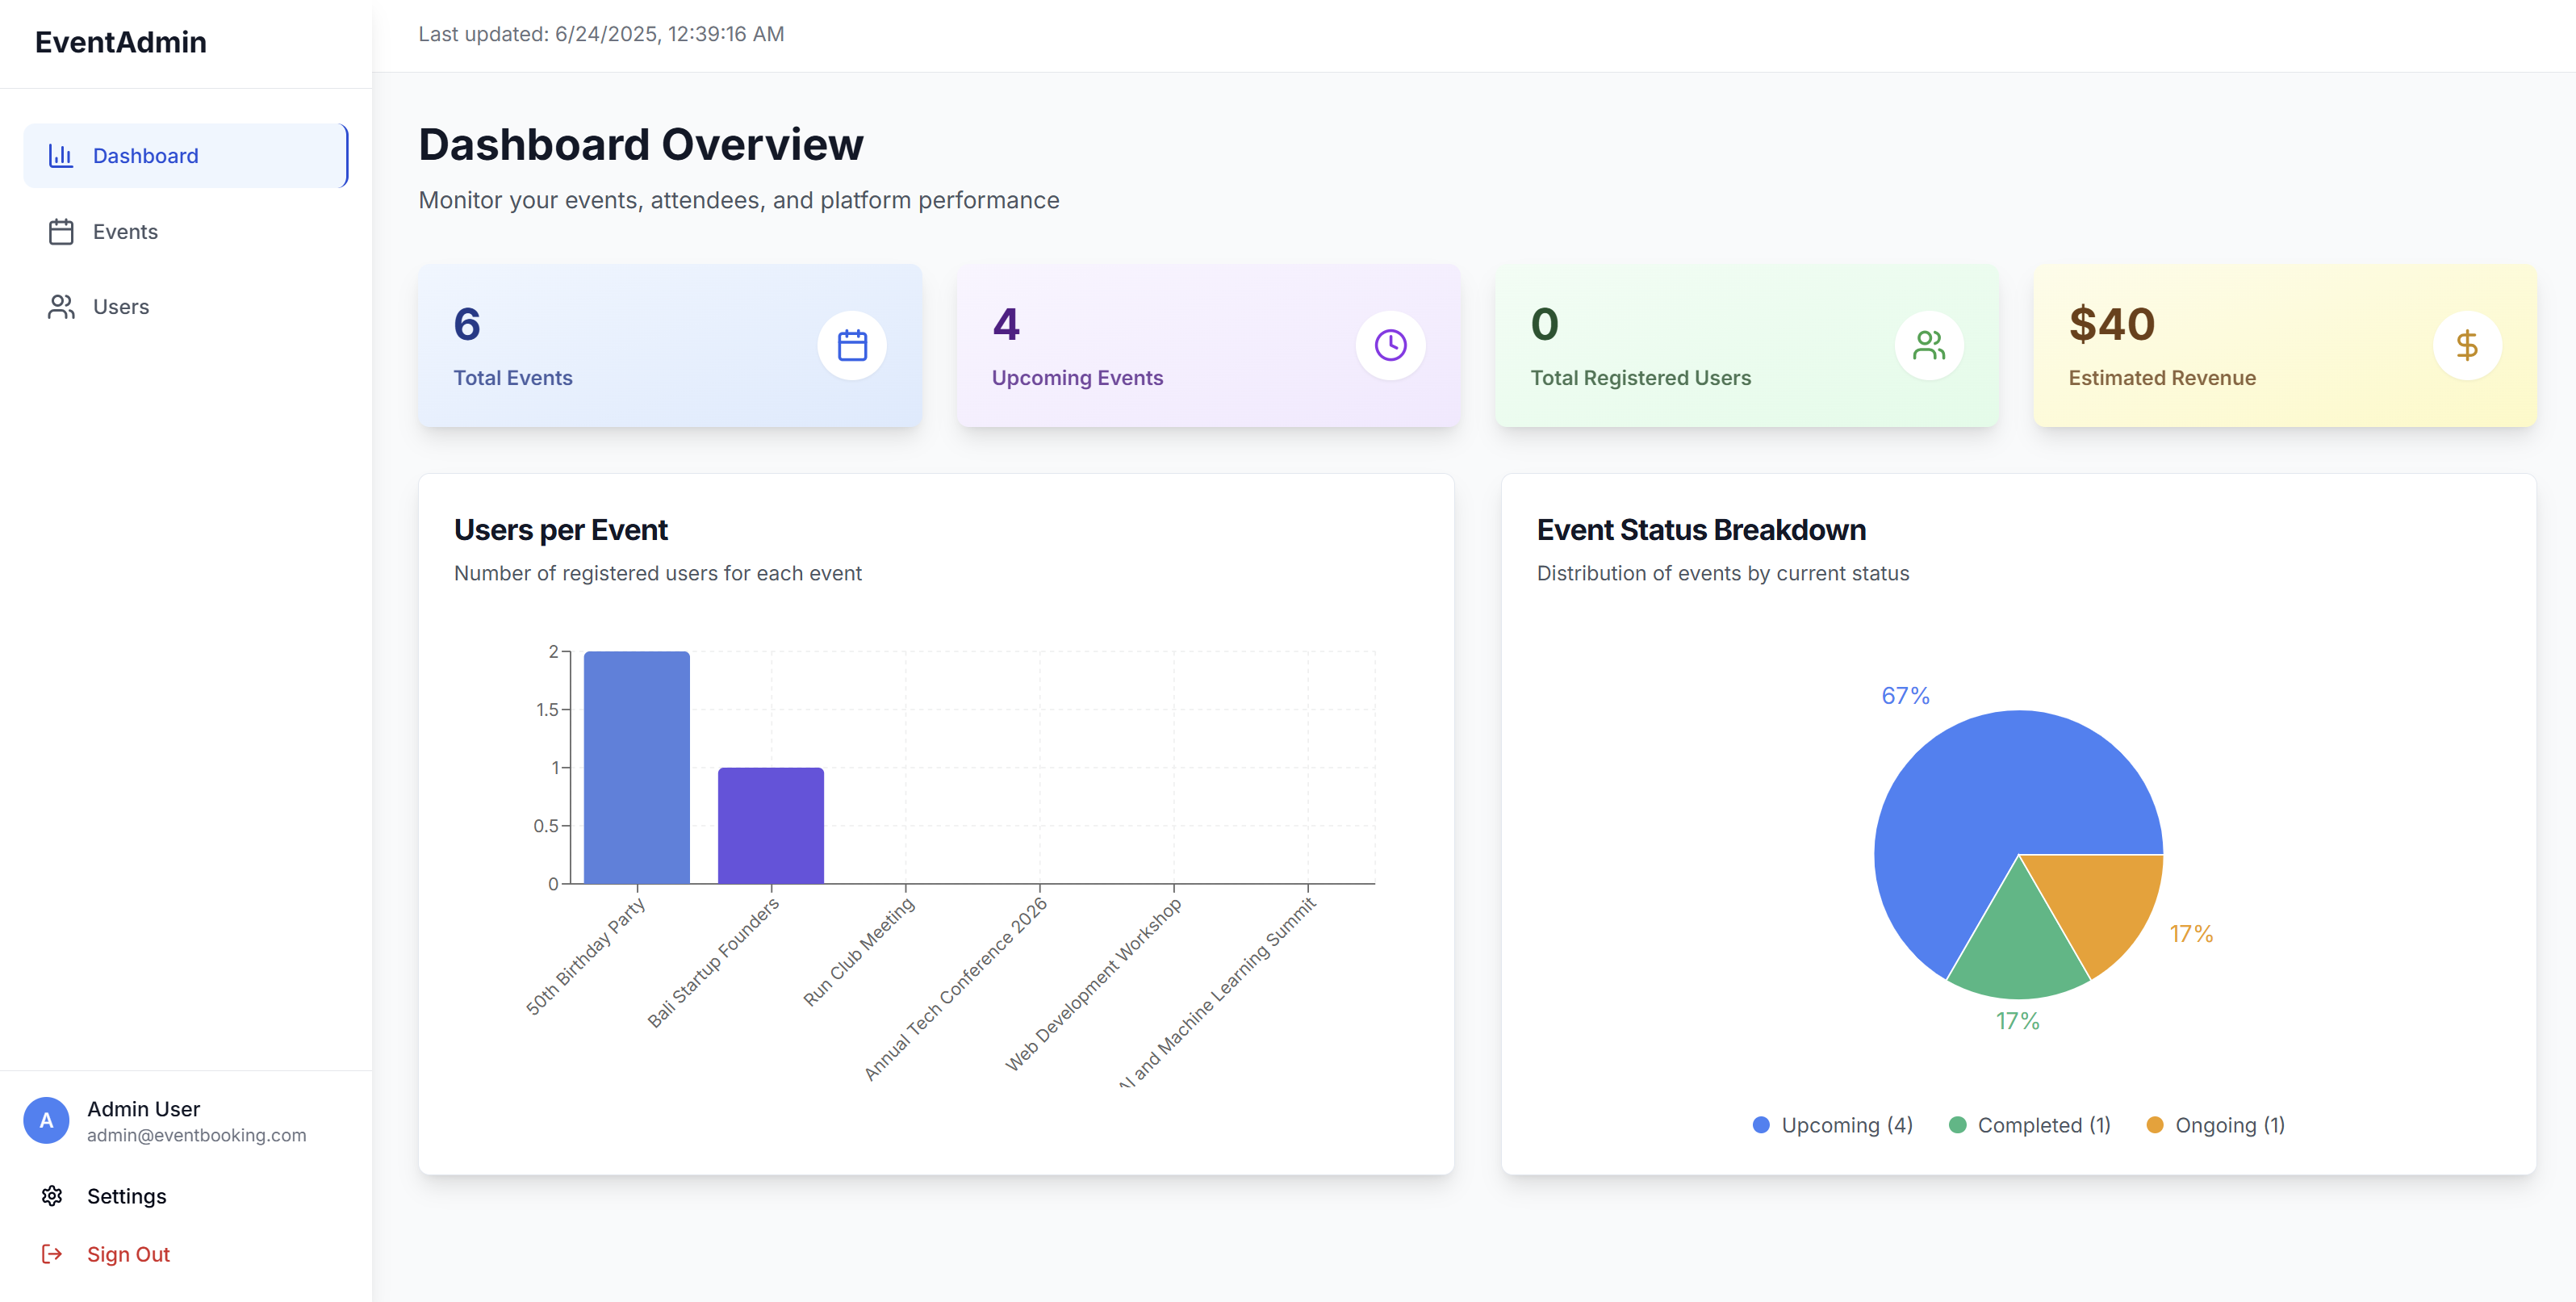Click the Users people icon in sidebar
2576x1302 pixels.
(61, 307)
